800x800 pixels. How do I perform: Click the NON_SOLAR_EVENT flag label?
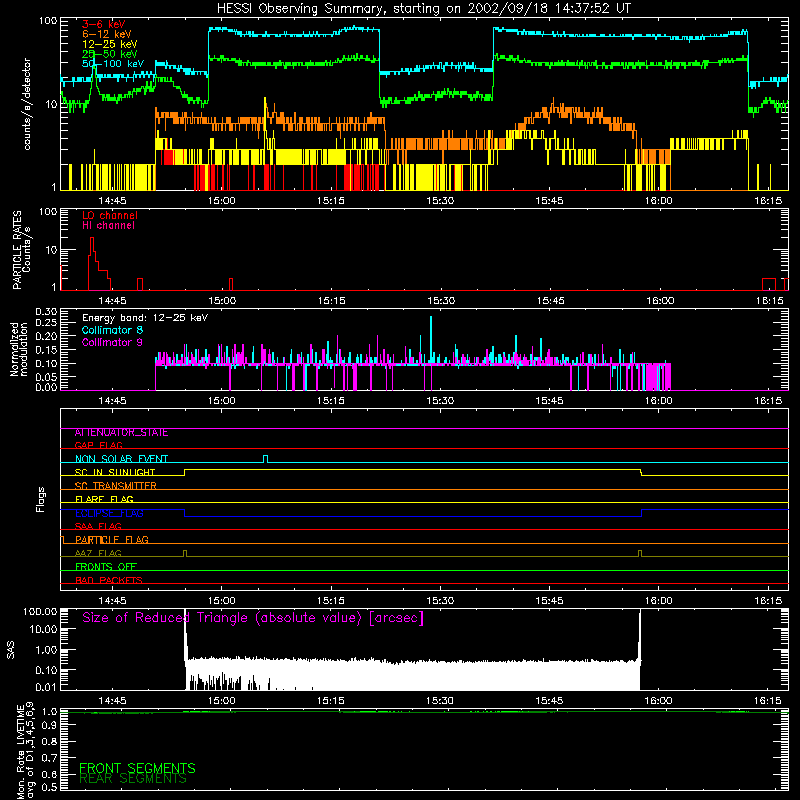[x=121, y=459]
